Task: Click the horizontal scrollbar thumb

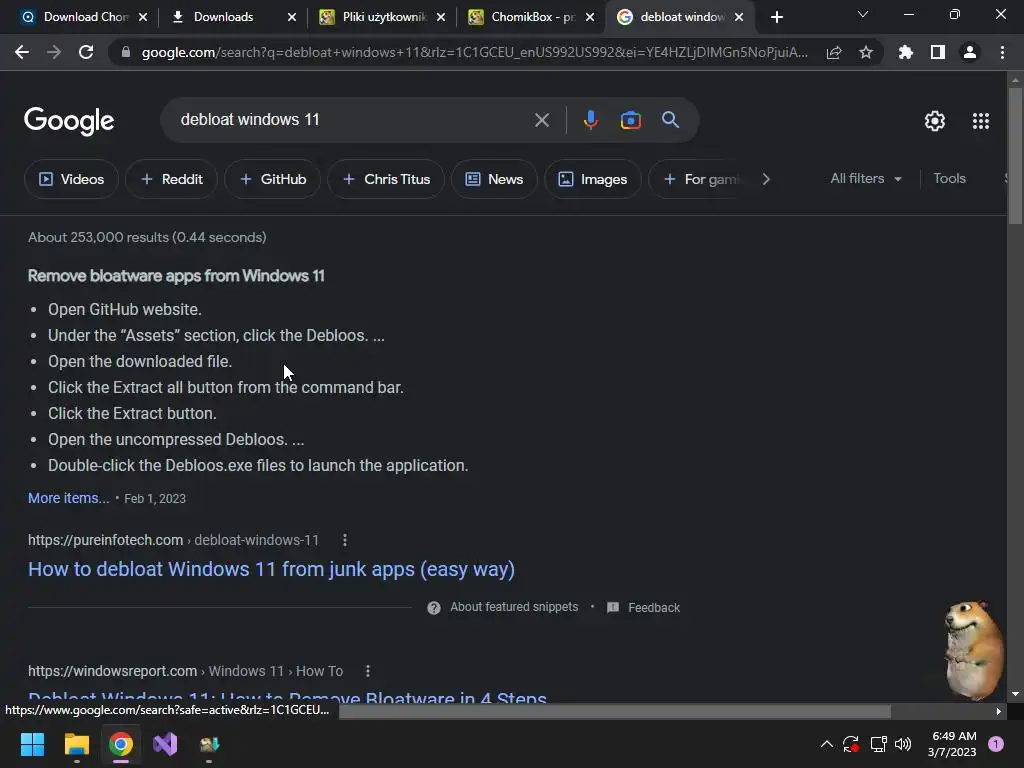Action: tap(615, 711)
